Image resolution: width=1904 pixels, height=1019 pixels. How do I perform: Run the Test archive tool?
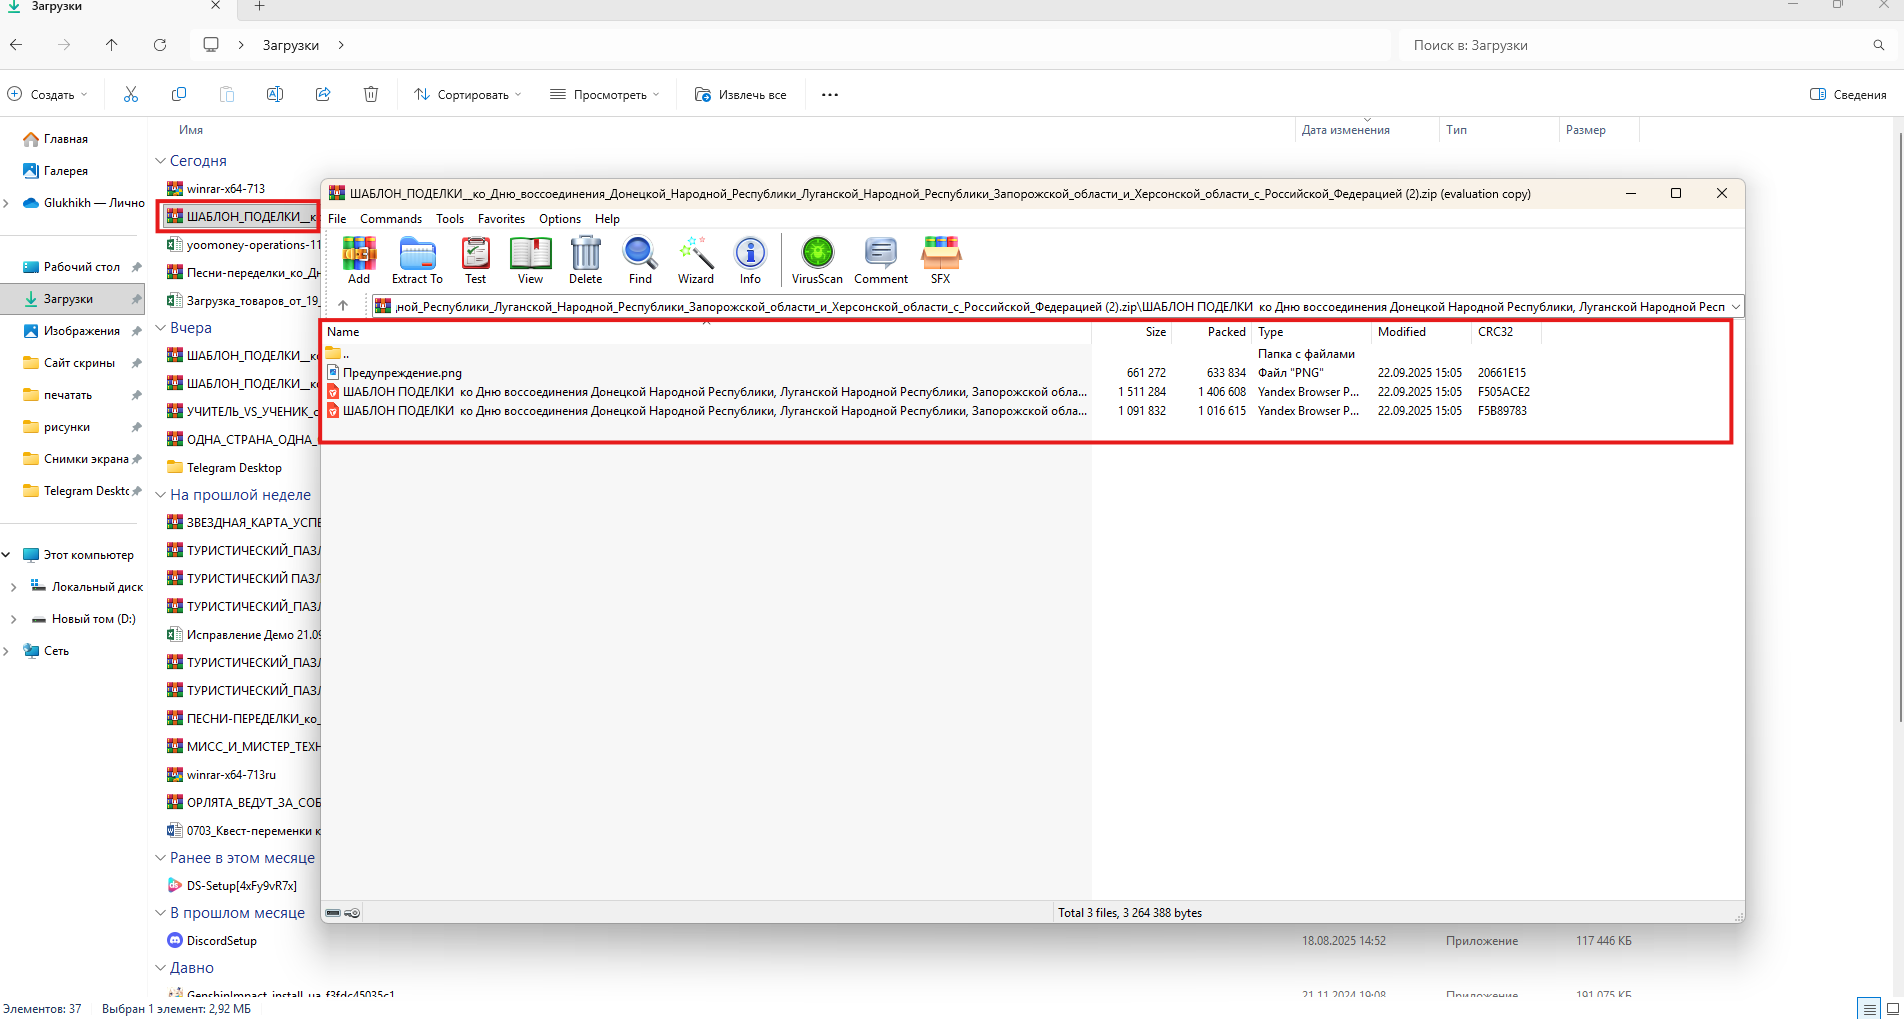(x=475, y=260)
